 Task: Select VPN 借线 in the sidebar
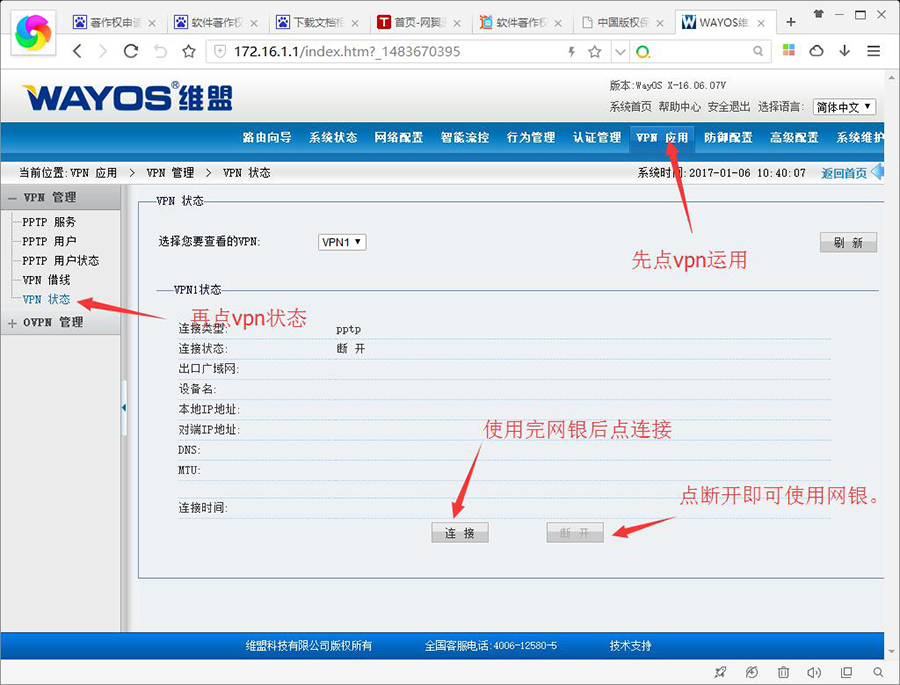point(46,280)
